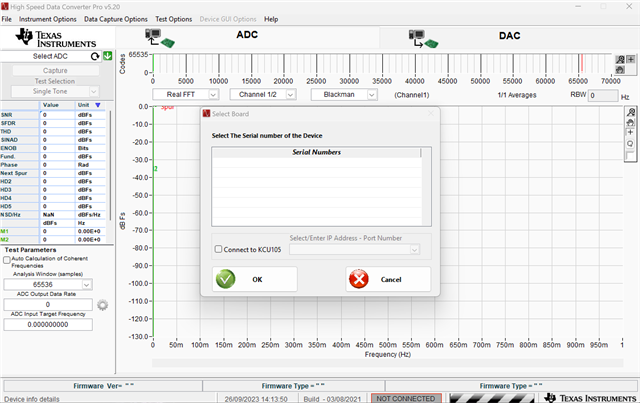Screen dimensions: 640x403
Task: Close the Select Board dialog
Action: click(x=431, y=114)
